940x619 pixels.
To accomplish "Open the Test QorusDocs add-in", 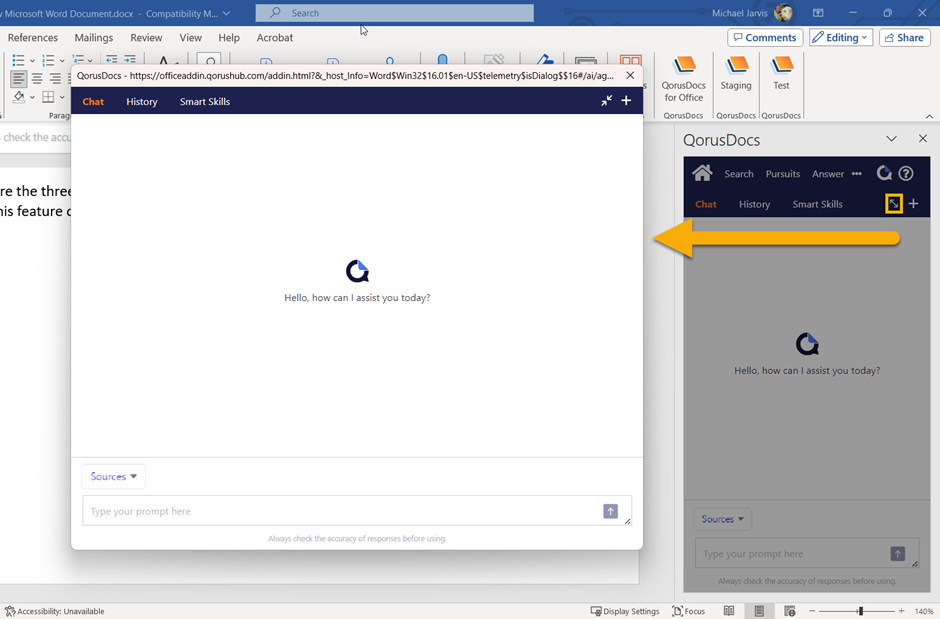I will [x=781, y=73].
